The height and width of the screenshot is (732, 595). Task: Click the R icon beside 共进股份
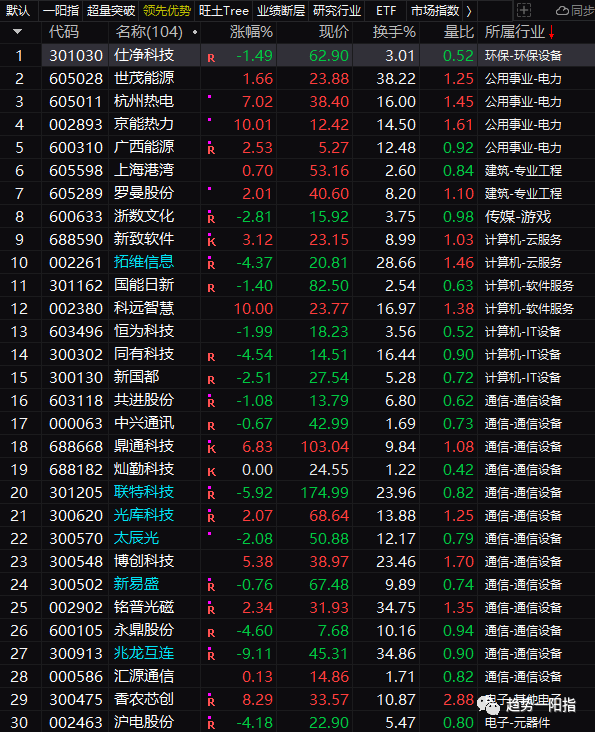click(211, 403)
